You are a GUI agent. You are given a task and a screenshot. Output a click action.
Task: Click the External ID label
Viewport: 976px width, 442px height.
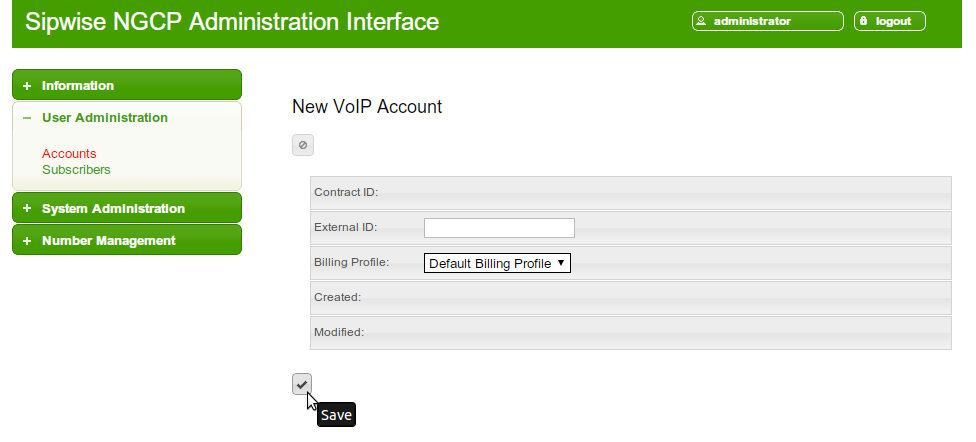pos(345,227)
